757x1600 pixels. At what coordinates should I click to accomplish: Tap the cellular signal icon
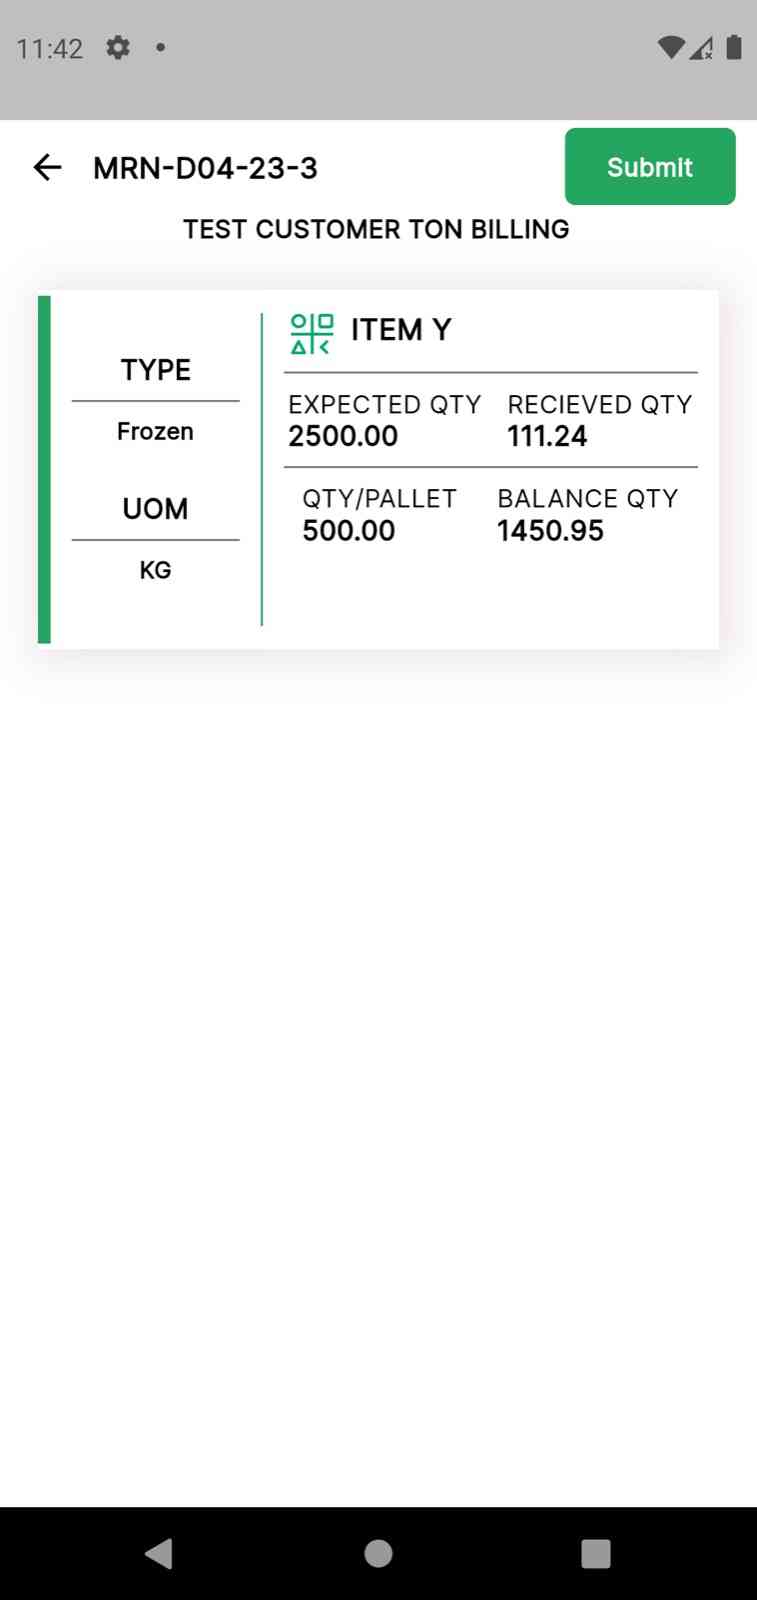pos(702,47)
